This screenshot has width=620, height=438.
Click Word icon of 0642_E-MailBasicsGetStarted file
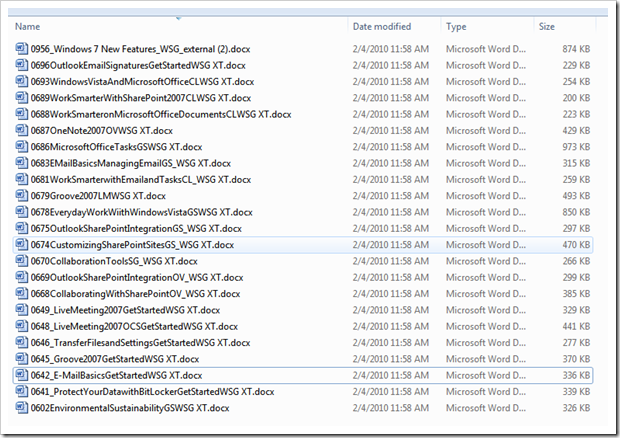(x=21, y=374)
